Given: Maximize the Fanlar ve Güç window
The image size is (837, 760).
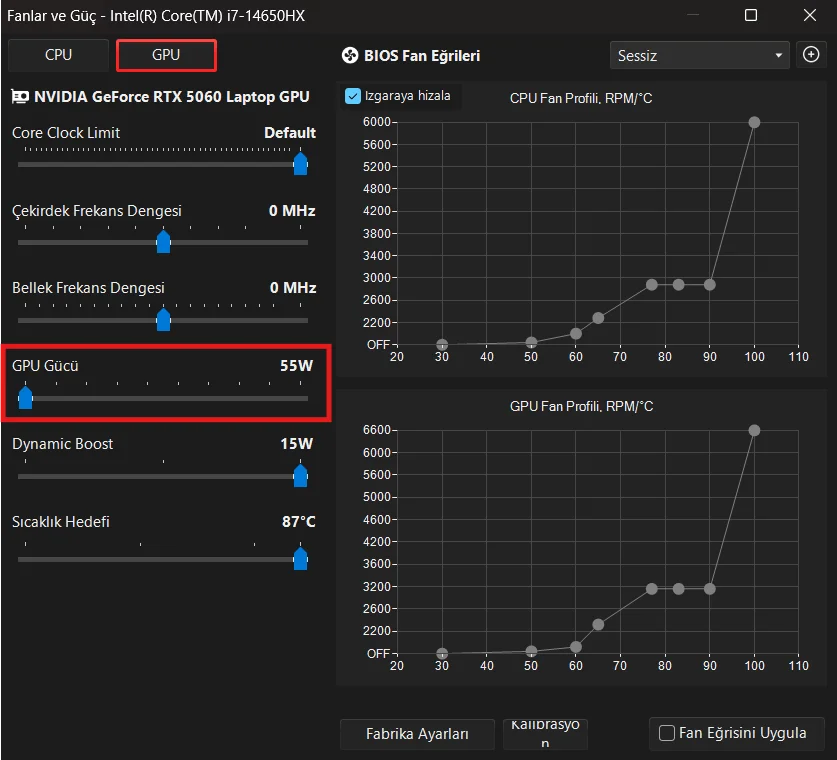Looking at the screenshot, I should pos(751,15).
